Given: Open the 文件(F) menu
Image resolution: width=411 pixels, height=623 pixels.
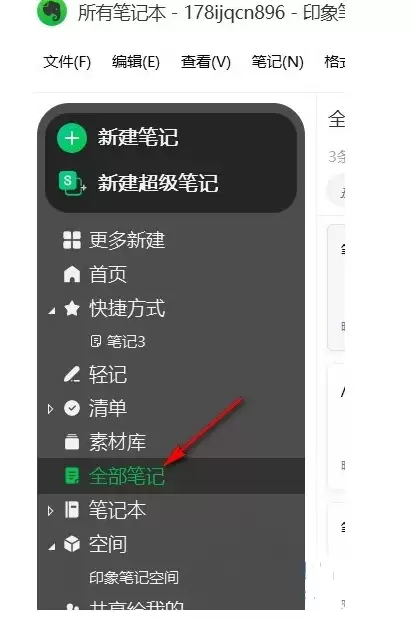Looking at the screenshot, I should (67, 62).
